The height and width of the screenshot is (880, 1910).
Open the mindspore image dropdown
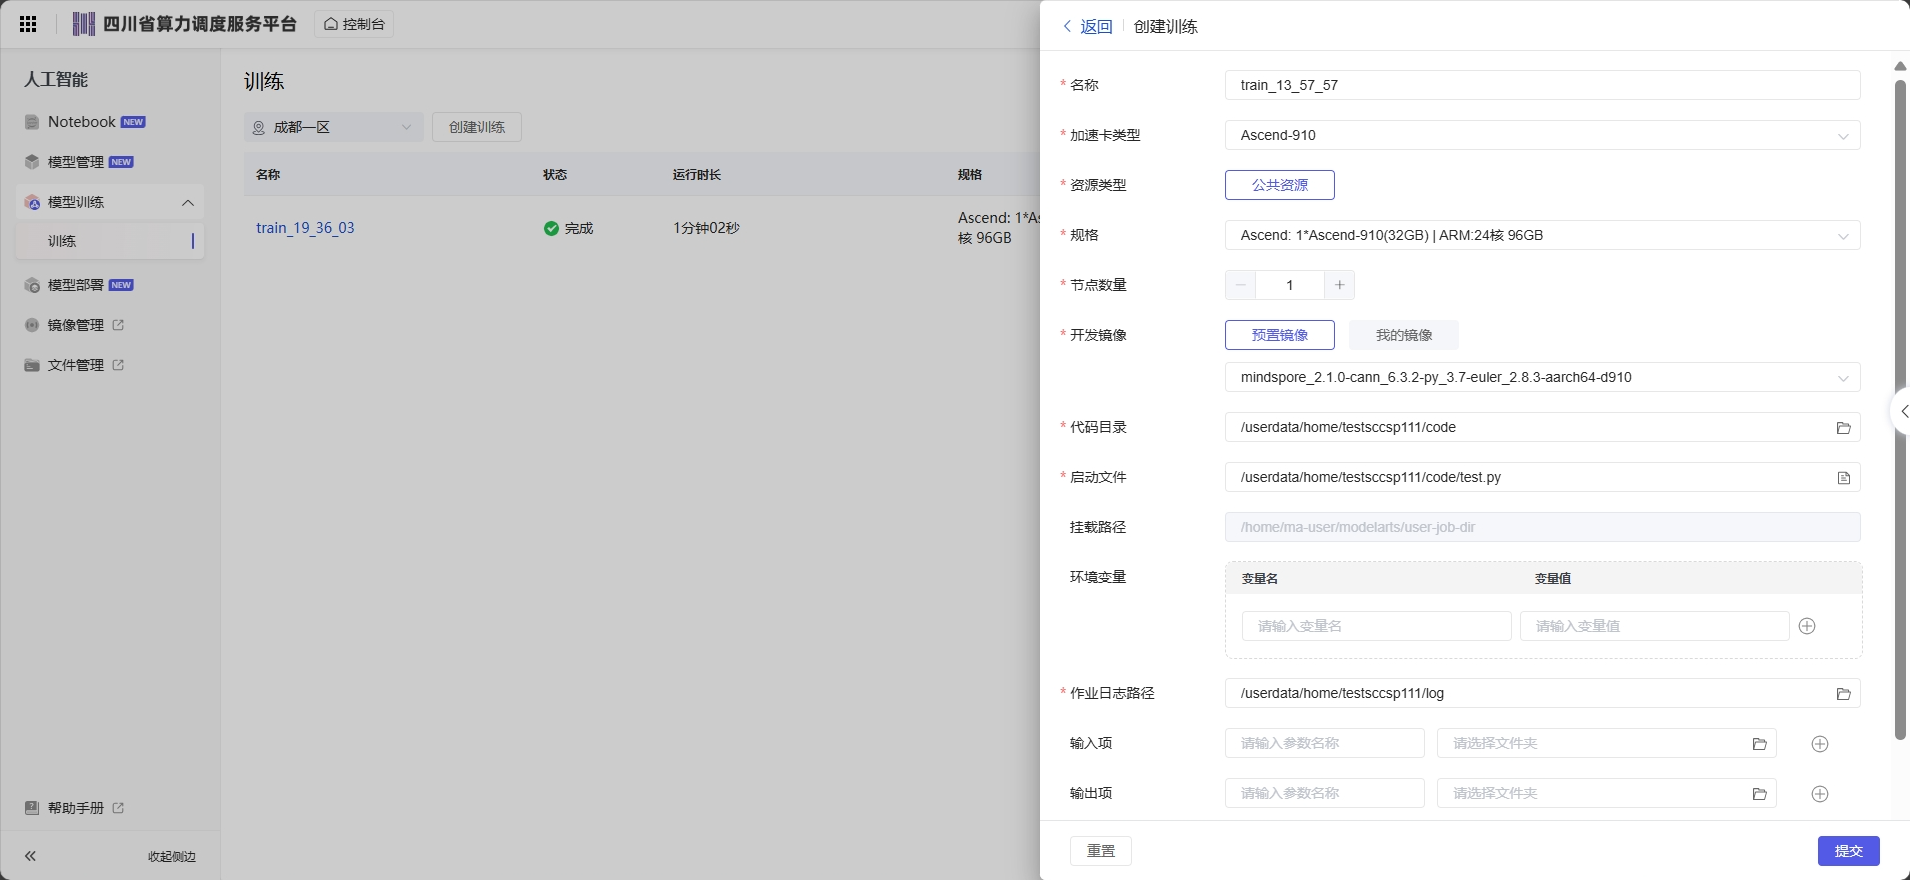1542,377
